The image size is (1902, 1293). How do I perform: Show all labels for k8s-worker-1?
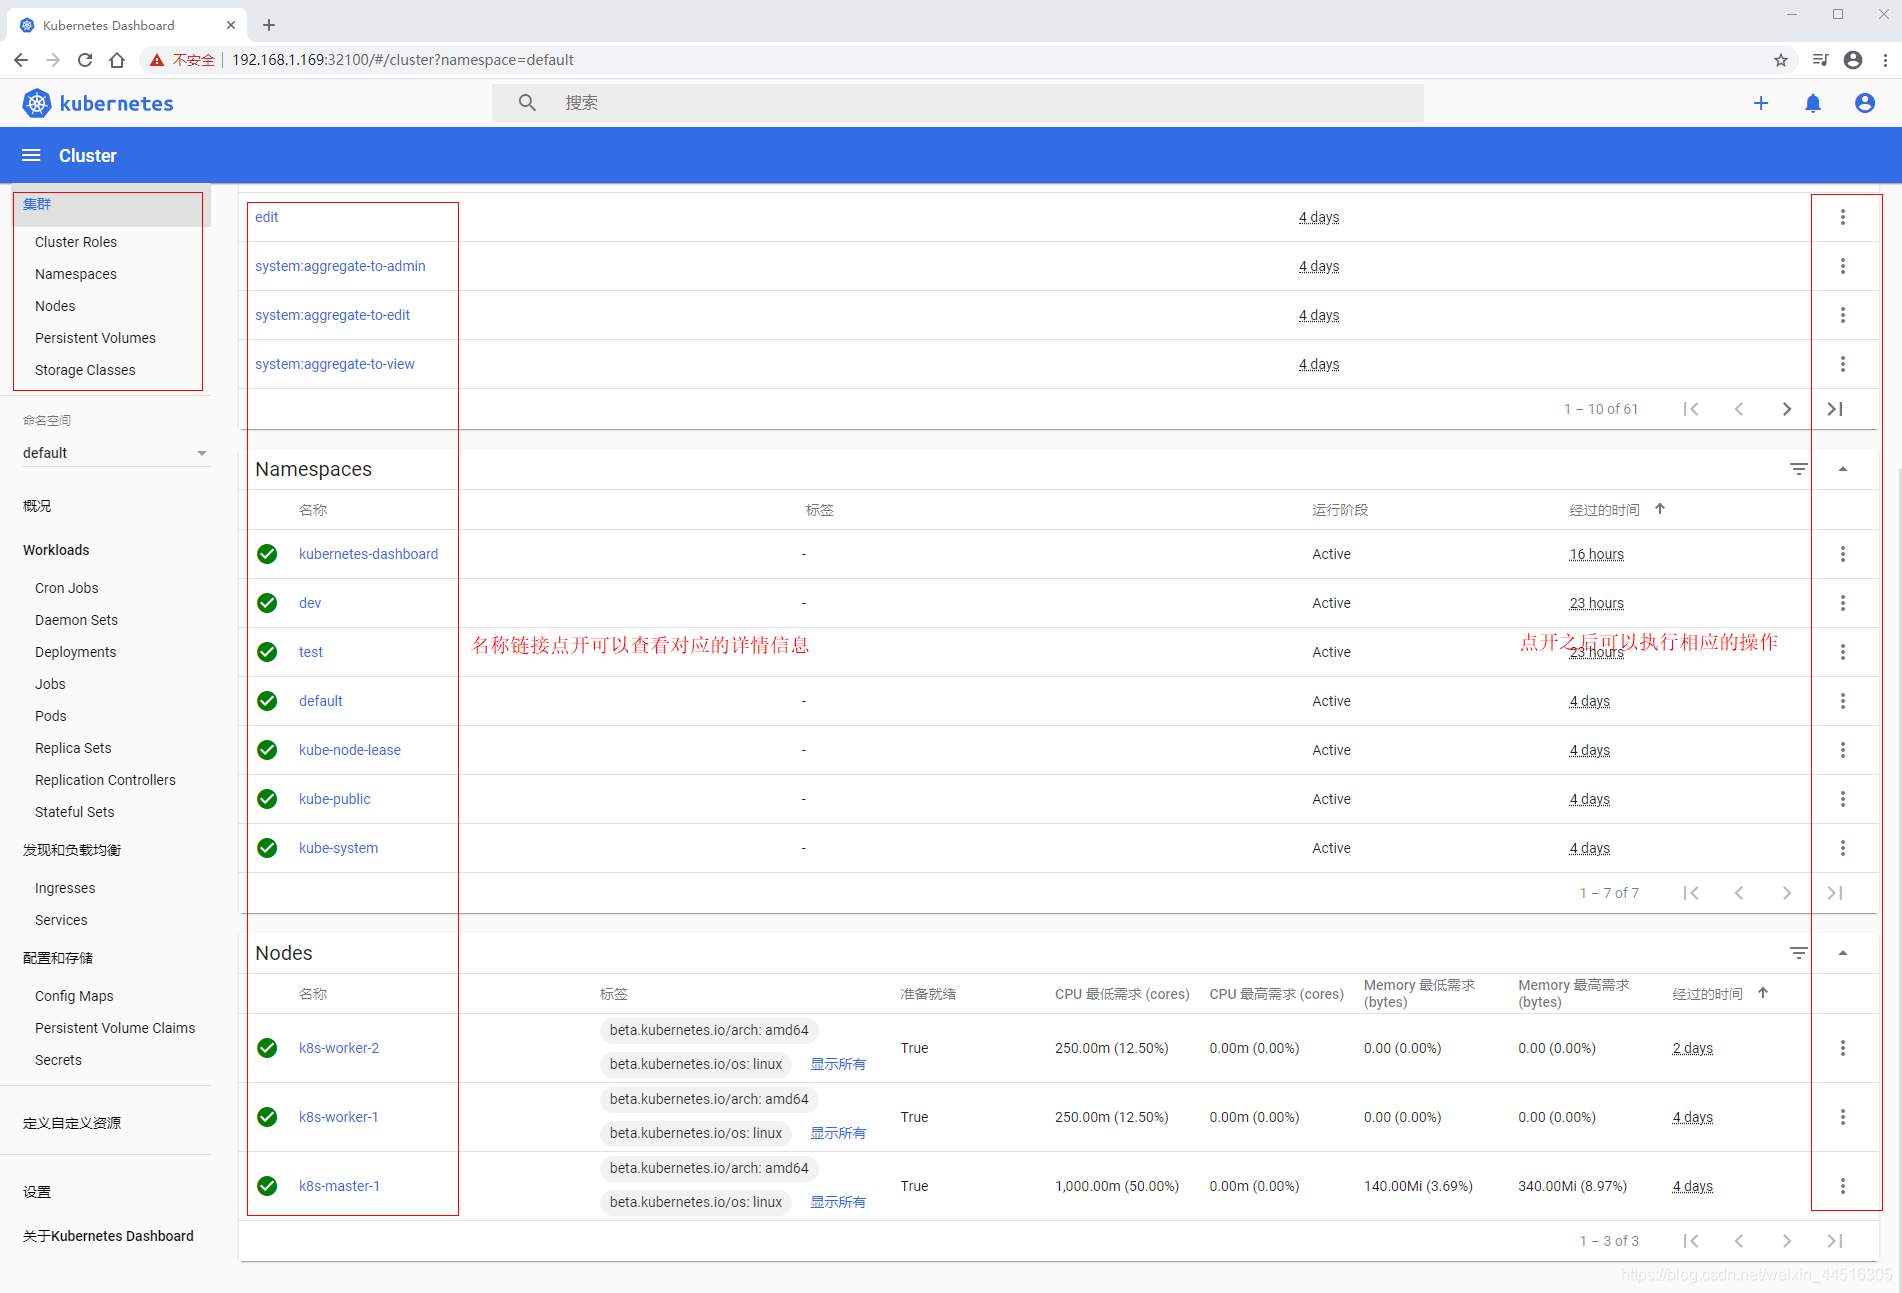click(x=838, y=1133)
